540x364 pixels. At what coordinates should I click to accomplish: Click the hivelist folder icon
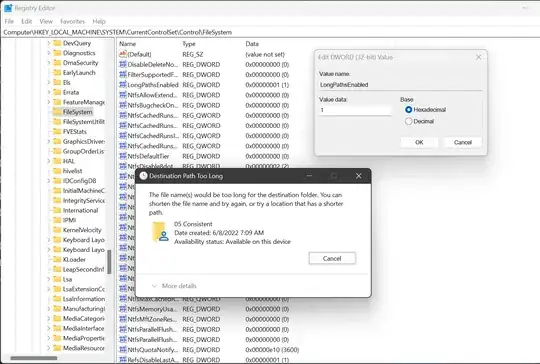coord(57,171)
